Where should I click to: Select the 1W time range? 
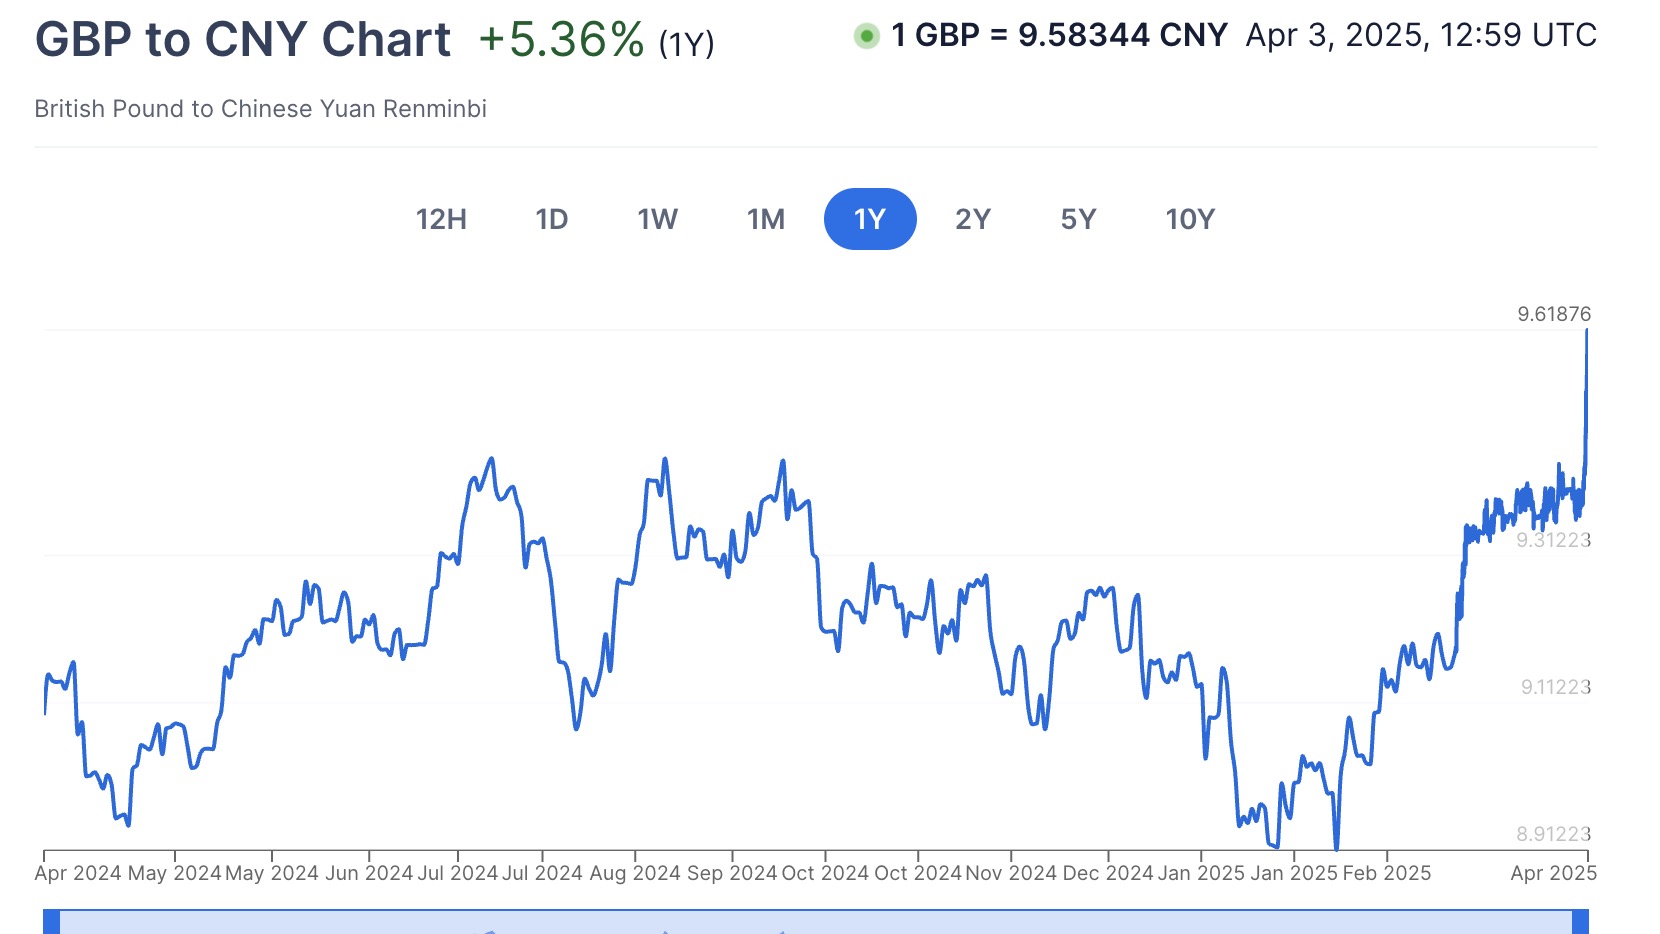pyautogui.click(x=658, y=218)
